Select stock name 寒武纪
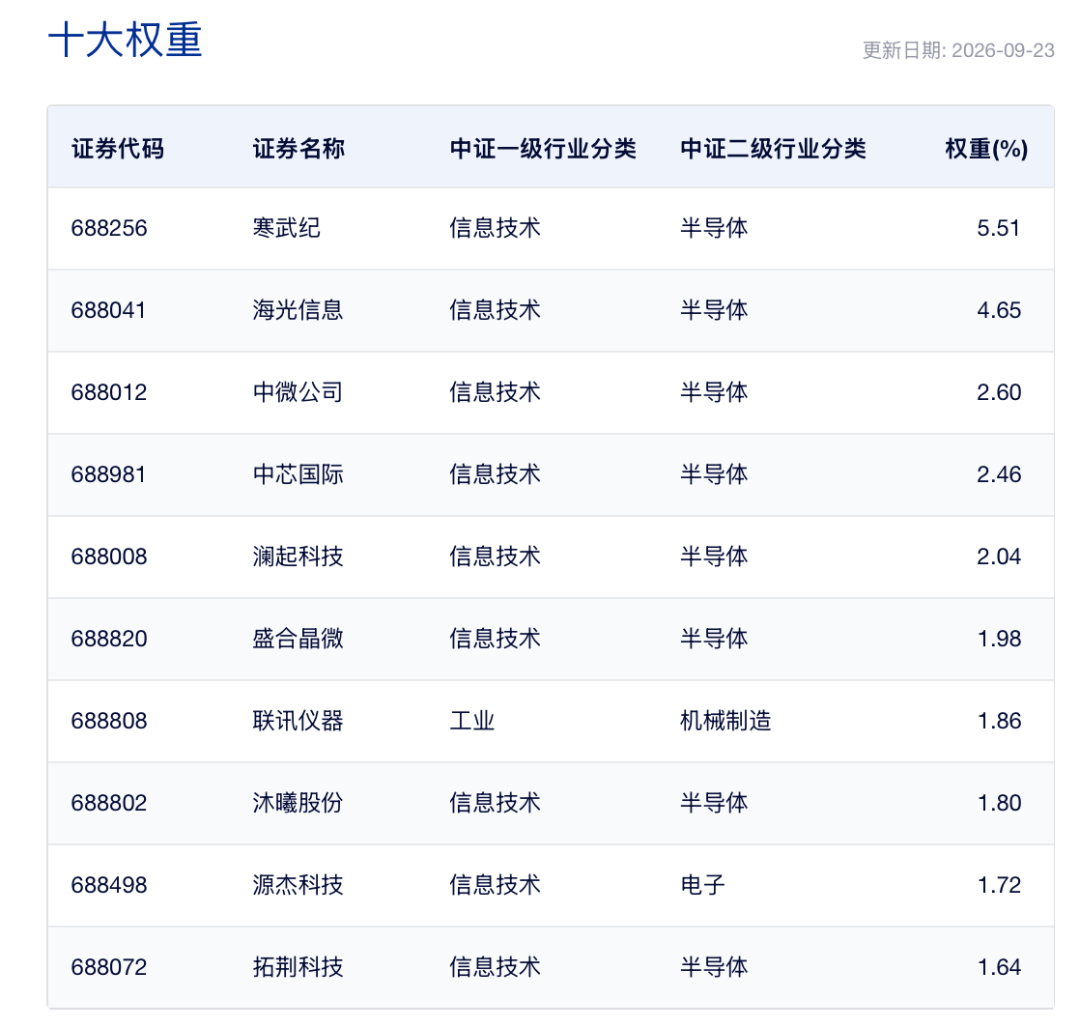This screenshot has width=1080, height=1028. point(287,228)
